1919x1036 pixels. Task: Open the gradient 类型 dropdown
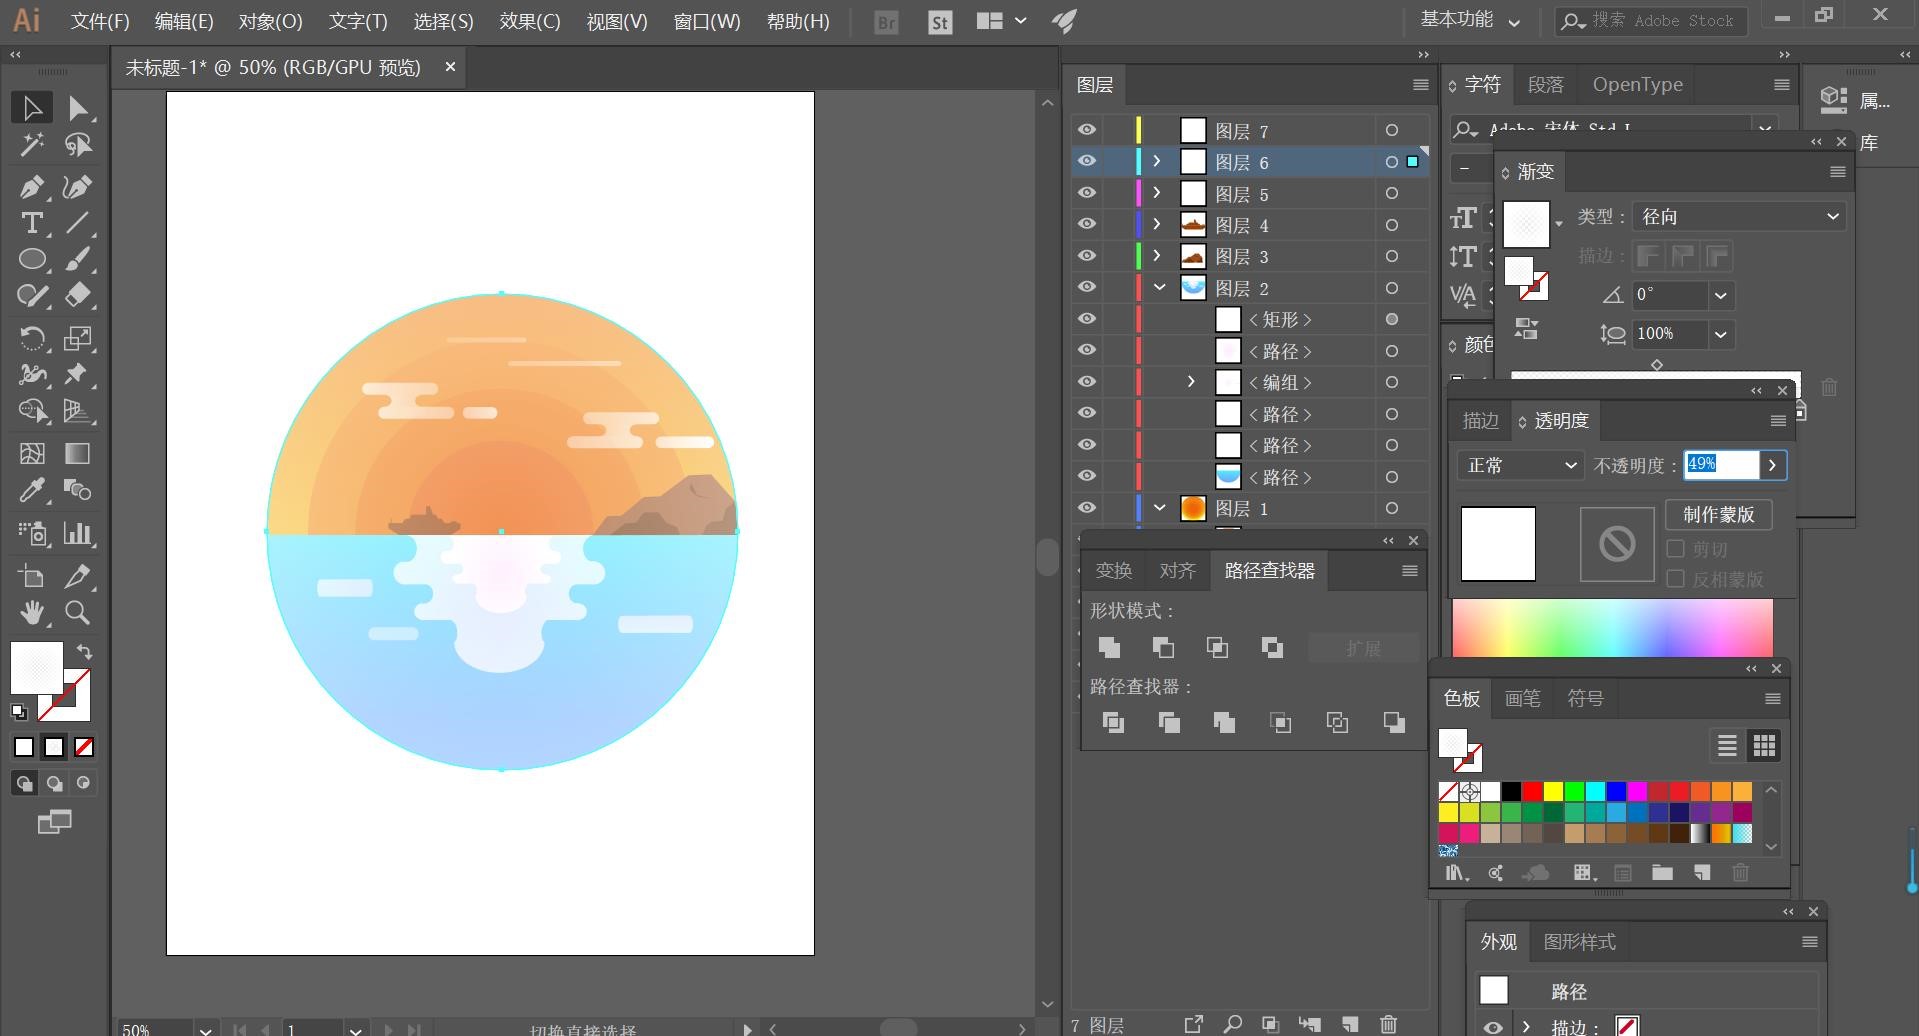click(x=1738, y=217)
